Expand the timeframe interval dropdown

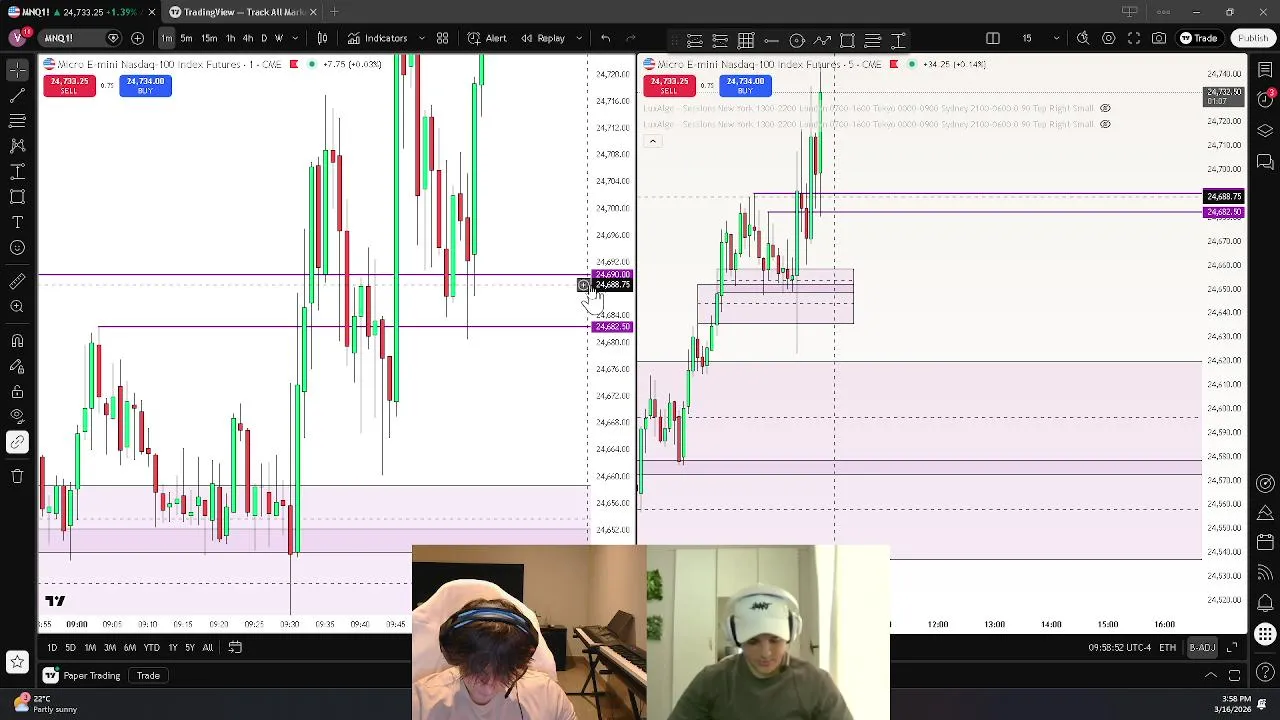coord(295,38)
